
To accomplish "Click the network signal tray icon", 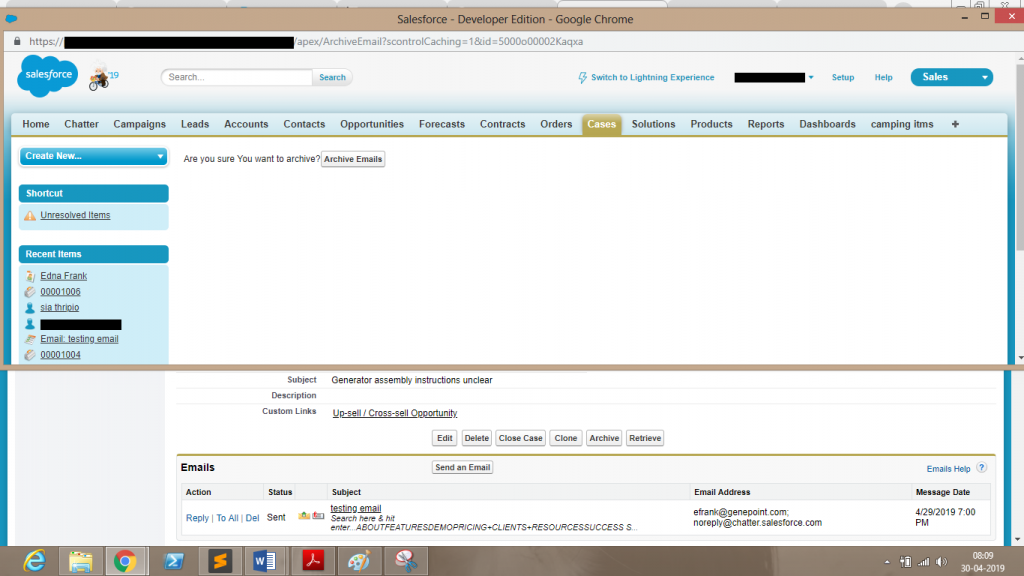I will [x=923, y=562].
